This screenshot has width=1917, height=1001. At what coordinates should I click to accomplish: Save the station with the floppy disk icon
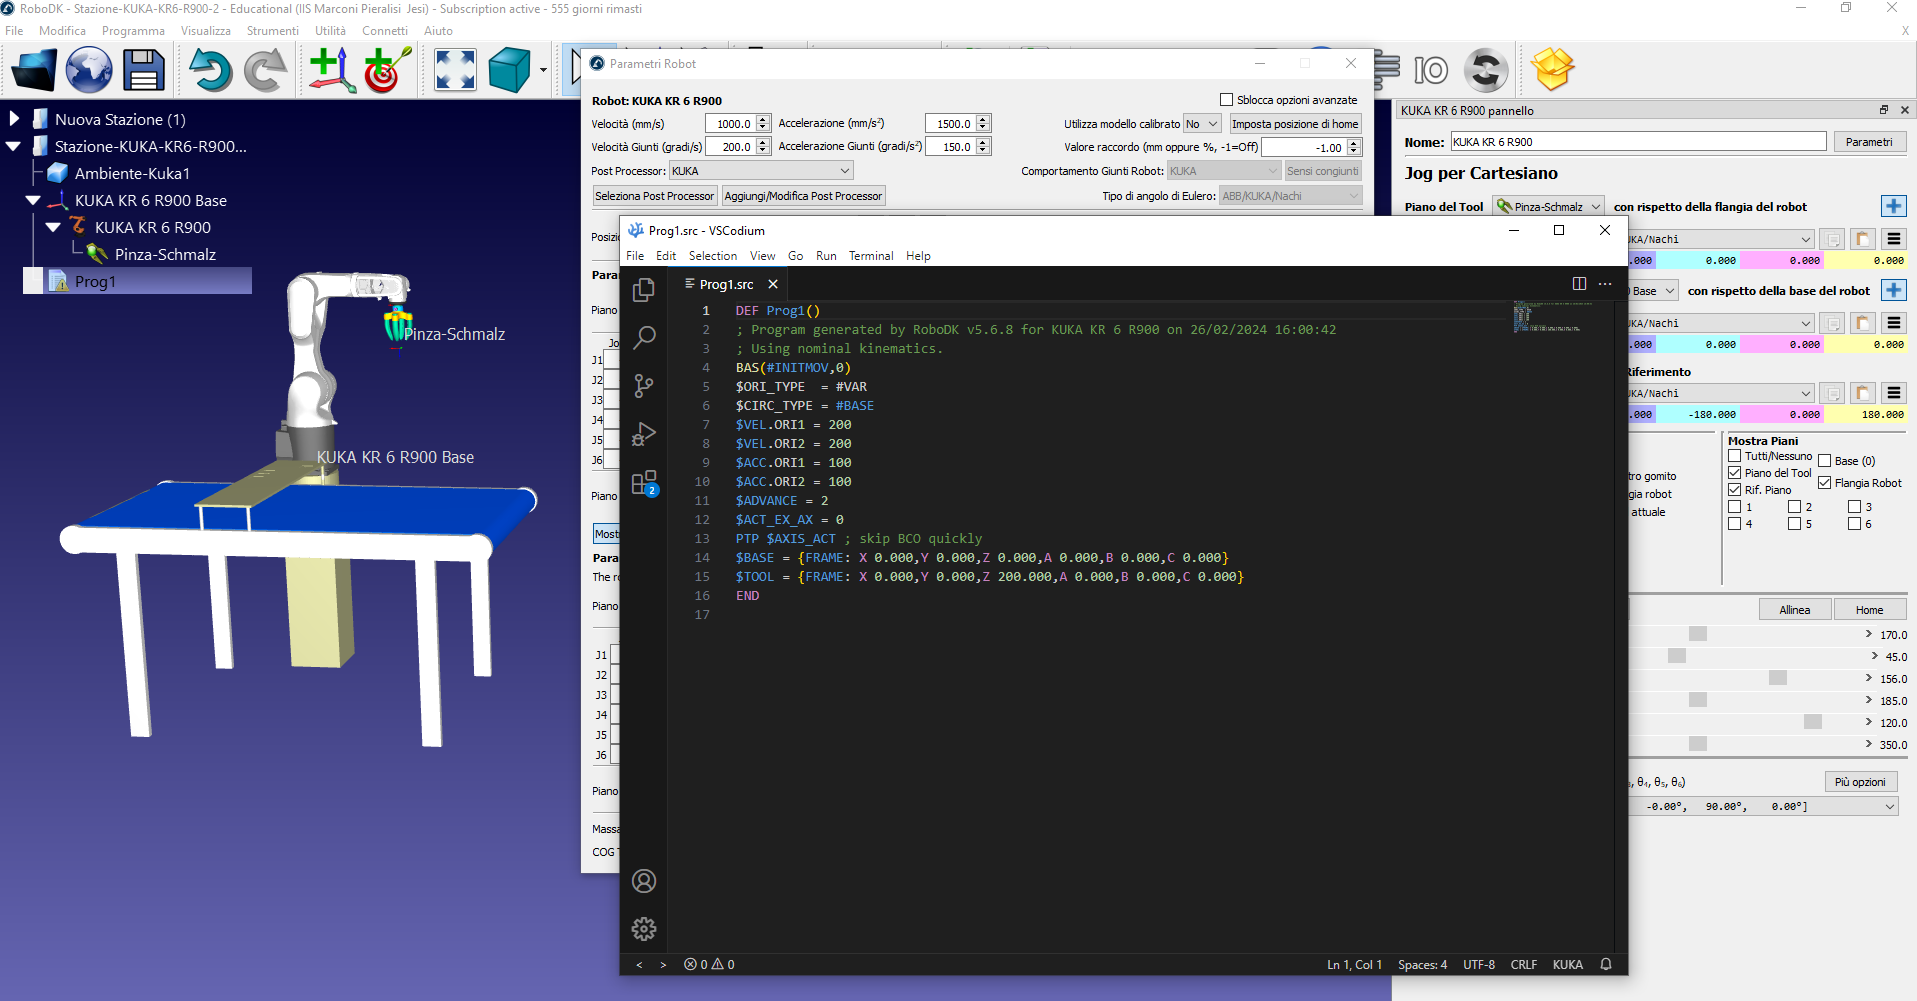[144, 70]
